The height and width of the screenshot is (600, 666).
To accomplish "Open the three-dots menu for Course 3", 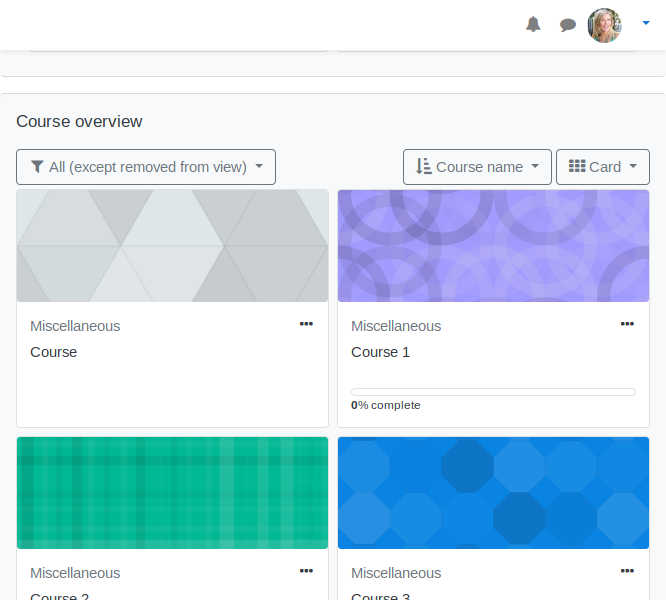I will [627, 571].
